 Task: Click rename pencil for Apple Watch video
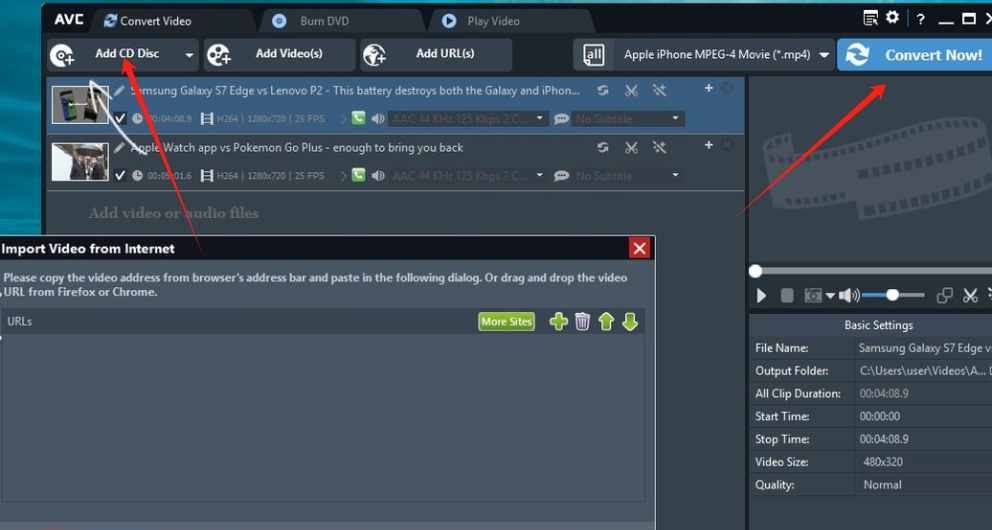[x=119, y=147]
